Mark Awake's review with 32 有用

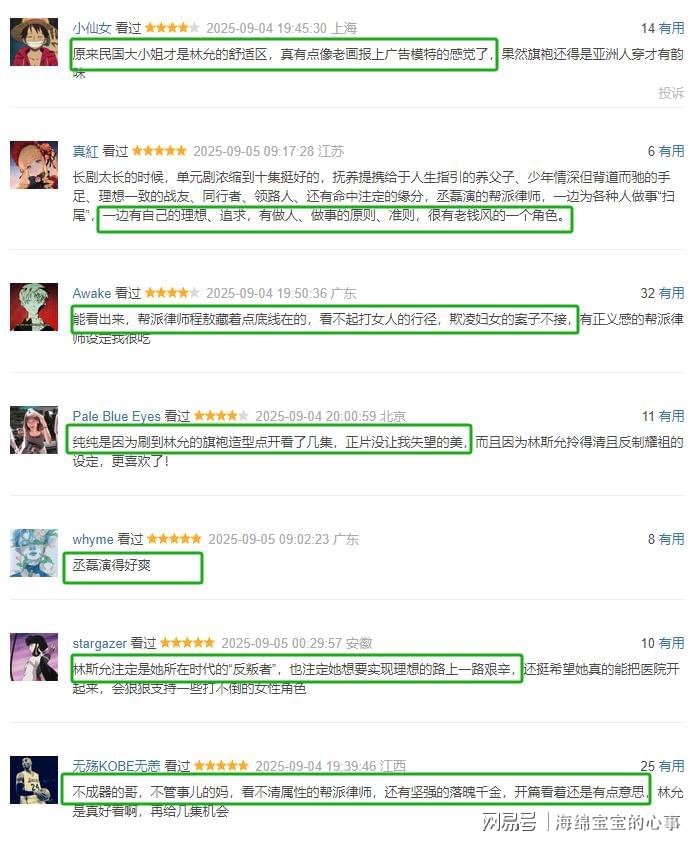point(671,293)
